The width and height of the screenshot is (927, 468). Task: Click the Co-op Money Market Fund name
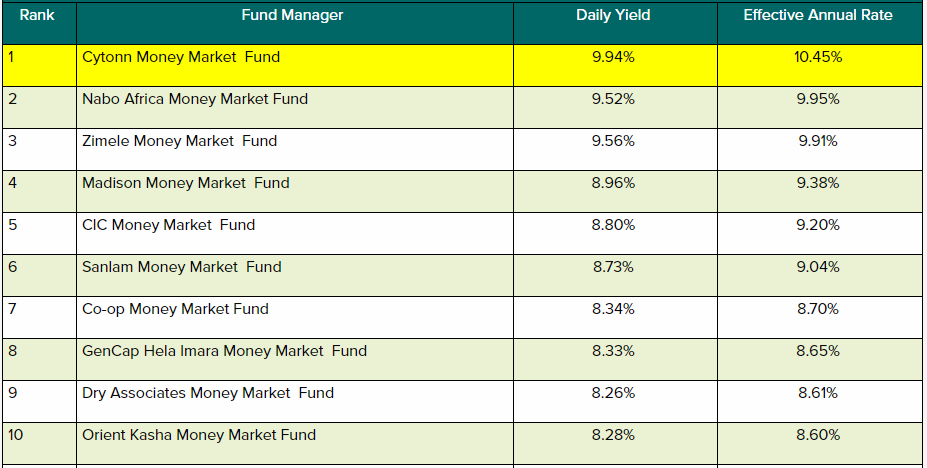(175, 309)
